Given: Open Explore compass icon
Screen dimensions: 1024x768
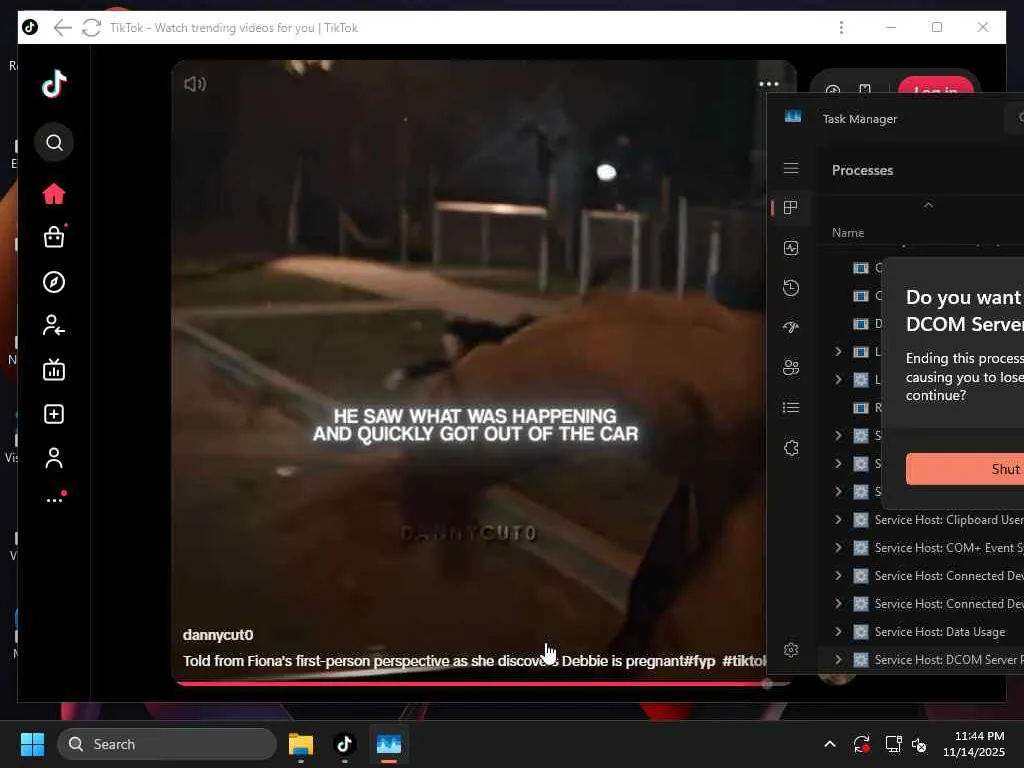Looking at the screenshot, I should 54,282.
